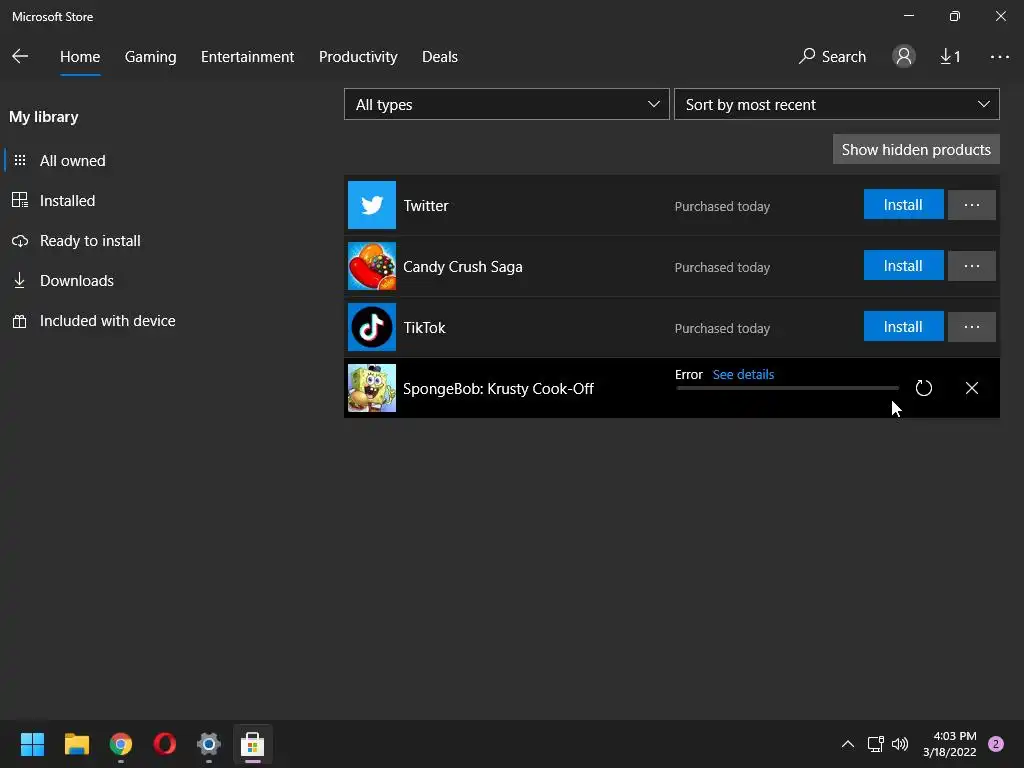This screenshot has height=768, width=1024.
Task: Go back using the back arrow
Action: coord(20,57)
